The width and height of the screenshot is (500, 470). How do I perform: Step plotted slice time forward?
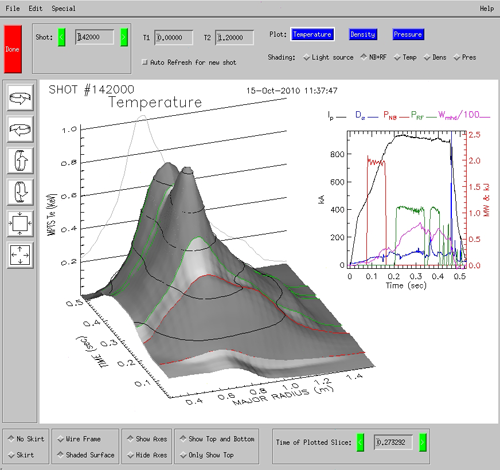click(x=423, y=442)
